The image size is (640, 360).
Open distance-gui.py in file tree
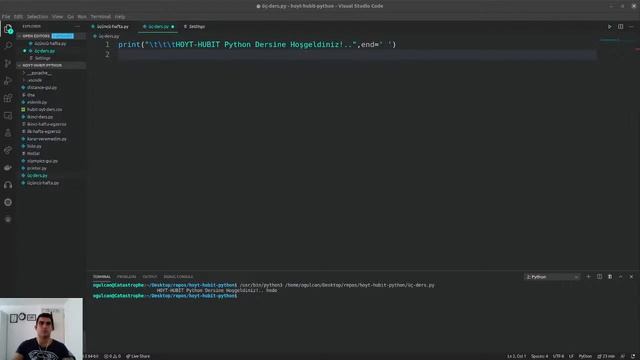click(x=42, y=87)
